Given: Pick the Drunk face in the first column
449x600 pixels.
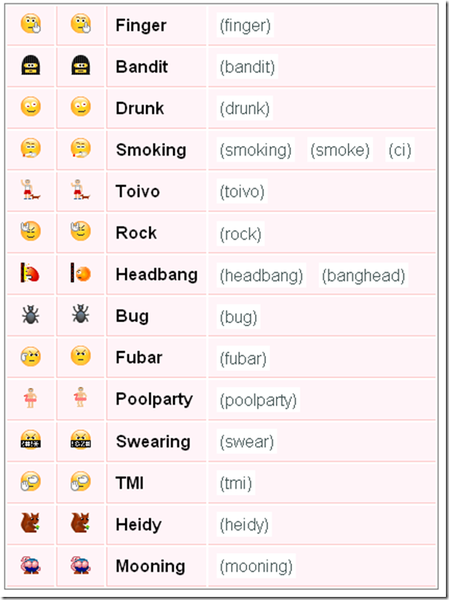Looking at the screenshot, I should coord(31,107).
